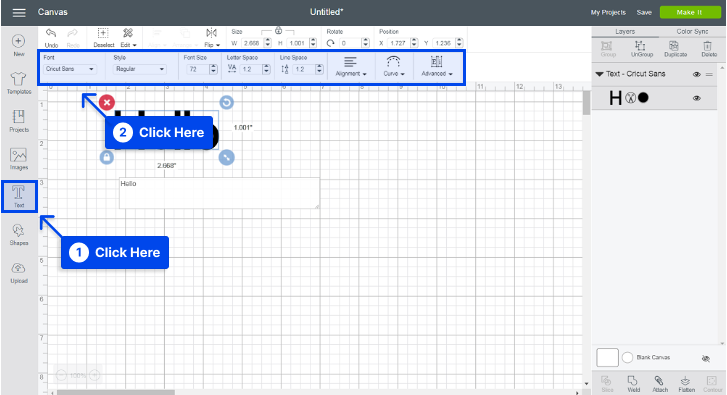This screenshot has height=395, width=727.
Task: Click the Blank Canvas white color swatch
Action: (x=607, y=357)
